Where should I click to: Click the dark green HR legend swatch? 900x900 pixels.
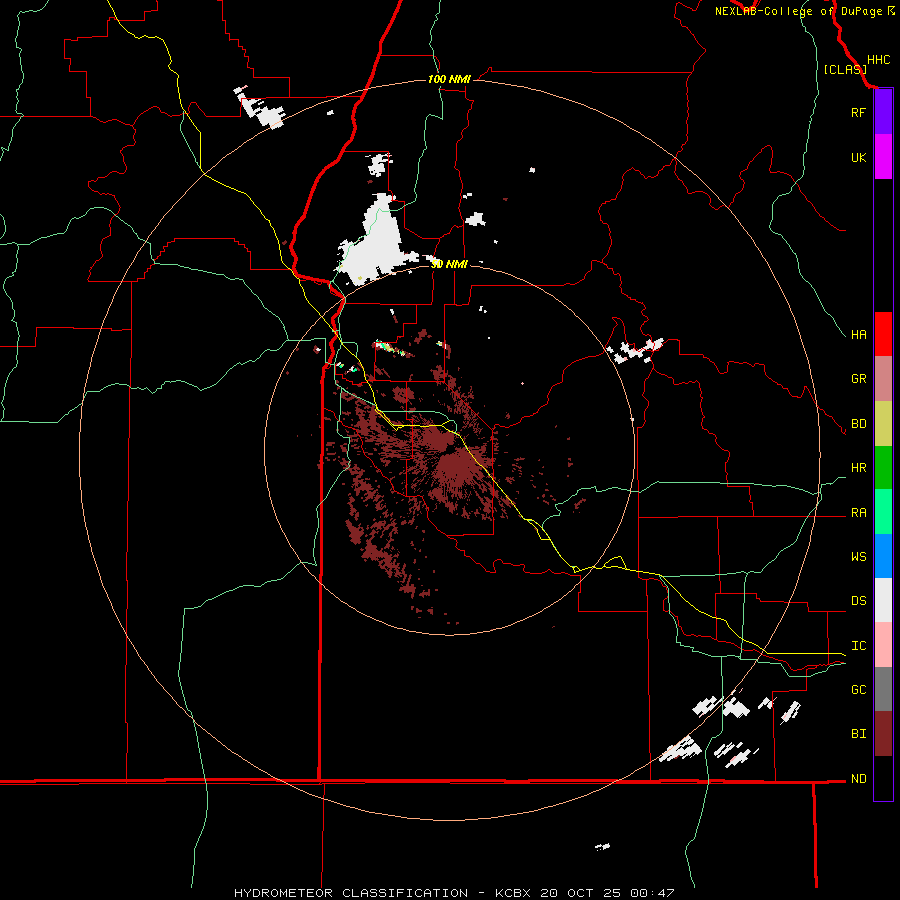pos(883,468)
